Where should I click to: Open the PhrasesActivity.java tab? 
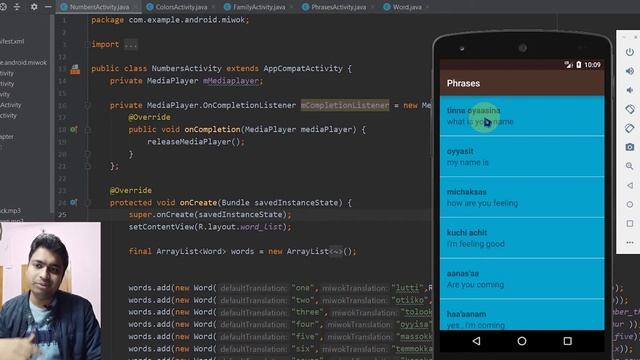click(x=334, y=7)
